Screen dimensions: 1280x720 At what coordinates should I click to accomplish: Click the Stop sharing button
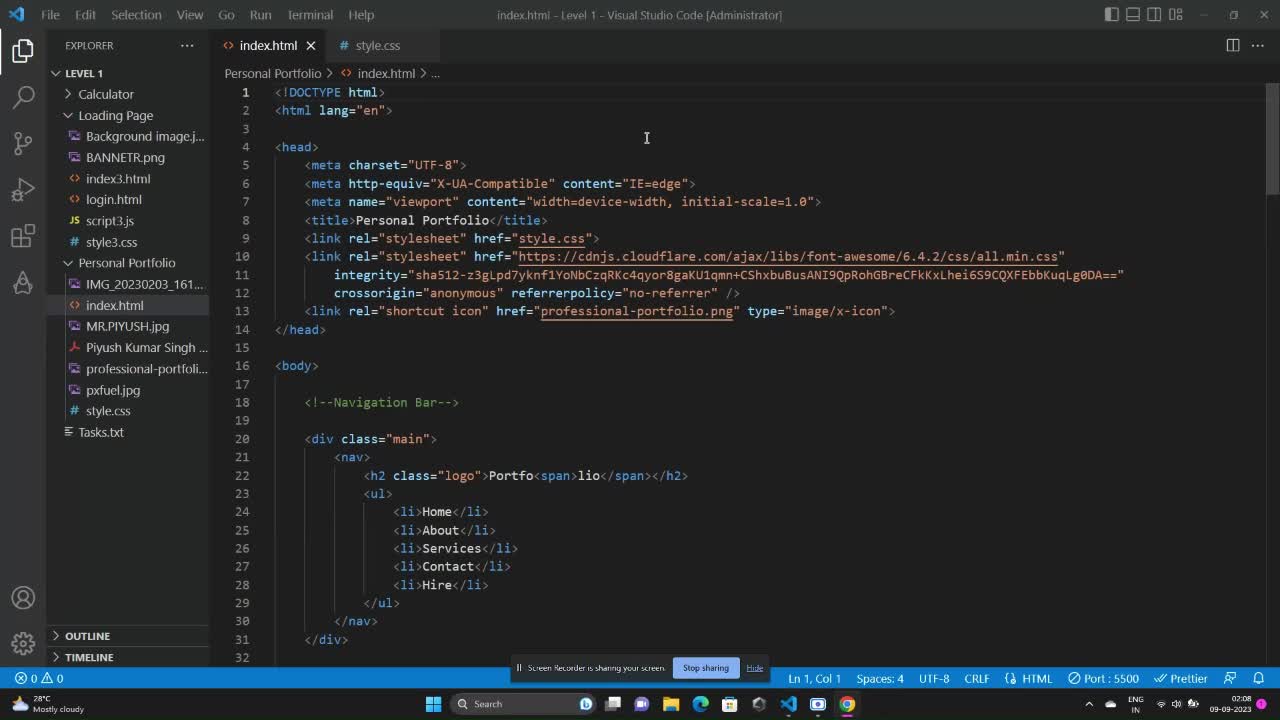(705, 668)
